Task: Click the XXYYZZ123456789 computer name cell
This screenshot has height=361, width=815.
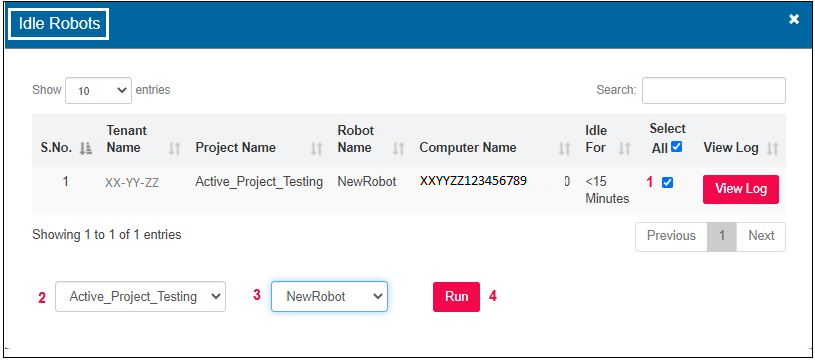Action: [x=474, y=181]
